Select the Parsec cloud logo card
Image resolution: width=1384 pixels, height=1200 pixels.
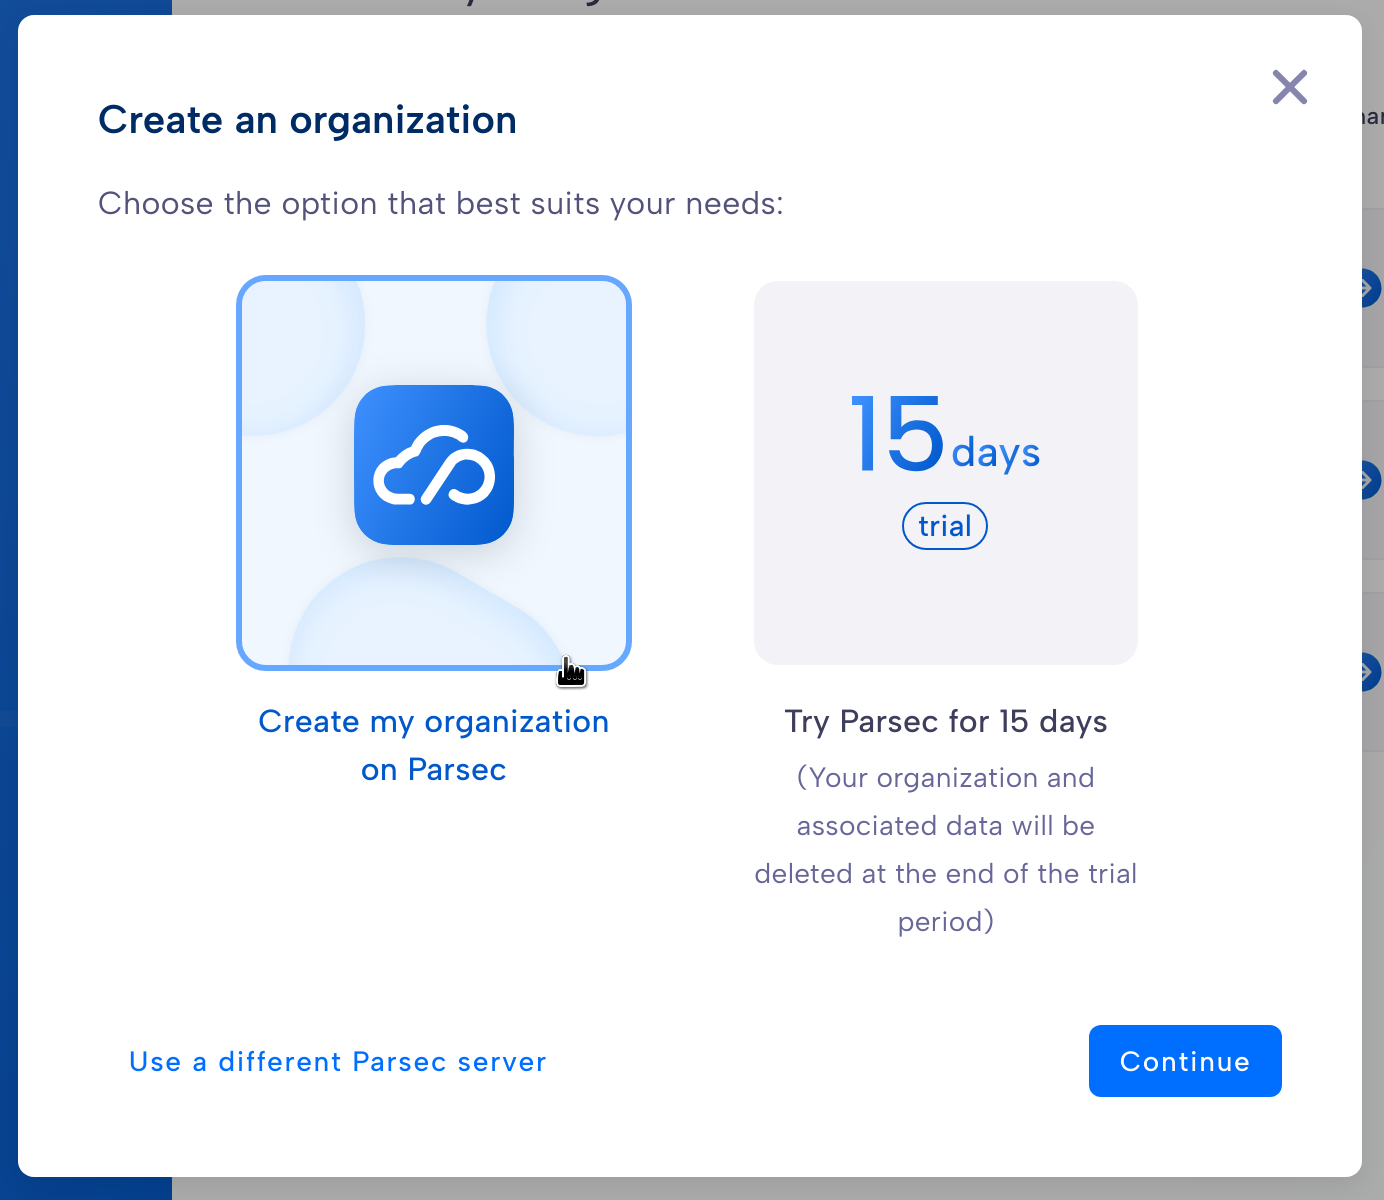click(434, 473)
